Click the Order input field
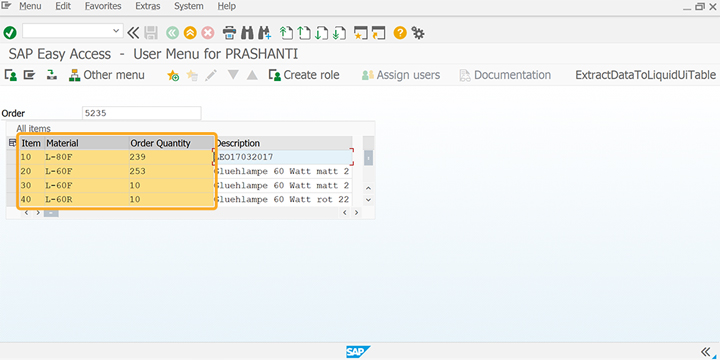This screenshot has width=720, height=360. [x=141, y=113]
